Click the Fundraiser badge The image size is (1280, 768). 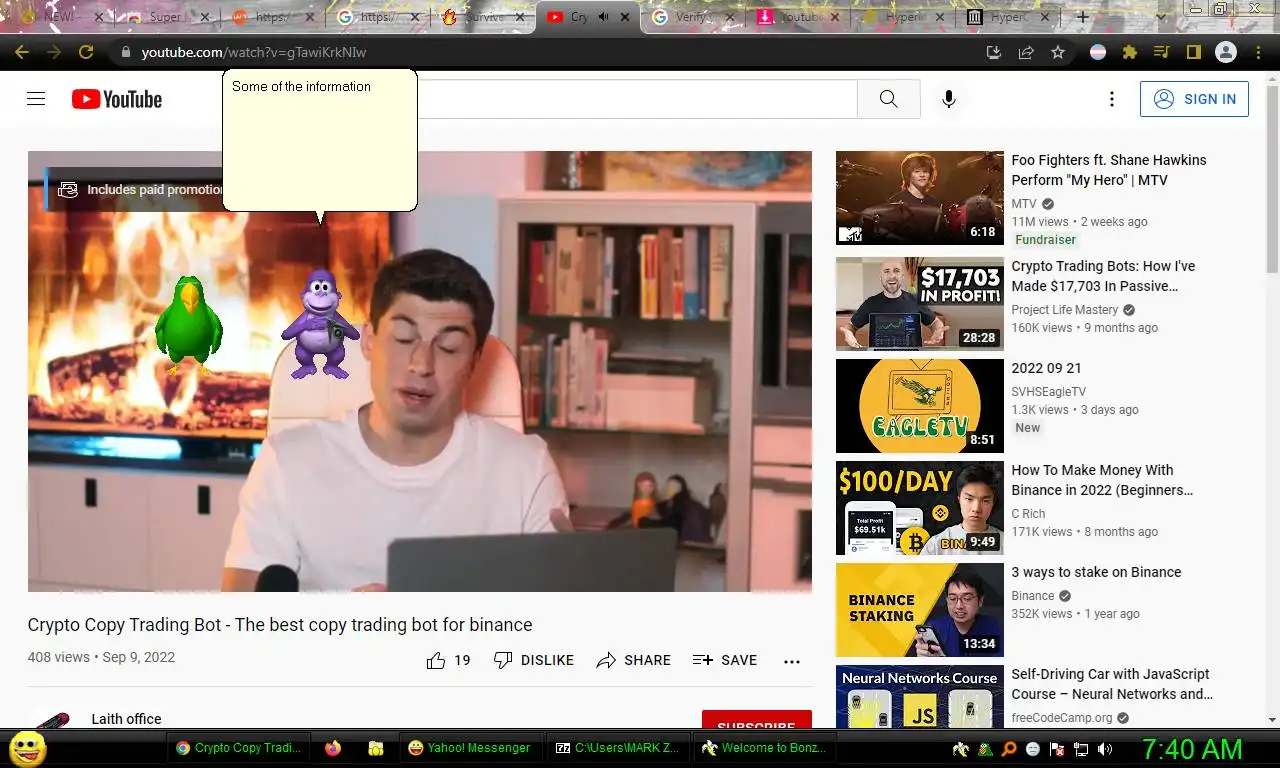[1046, 240]
